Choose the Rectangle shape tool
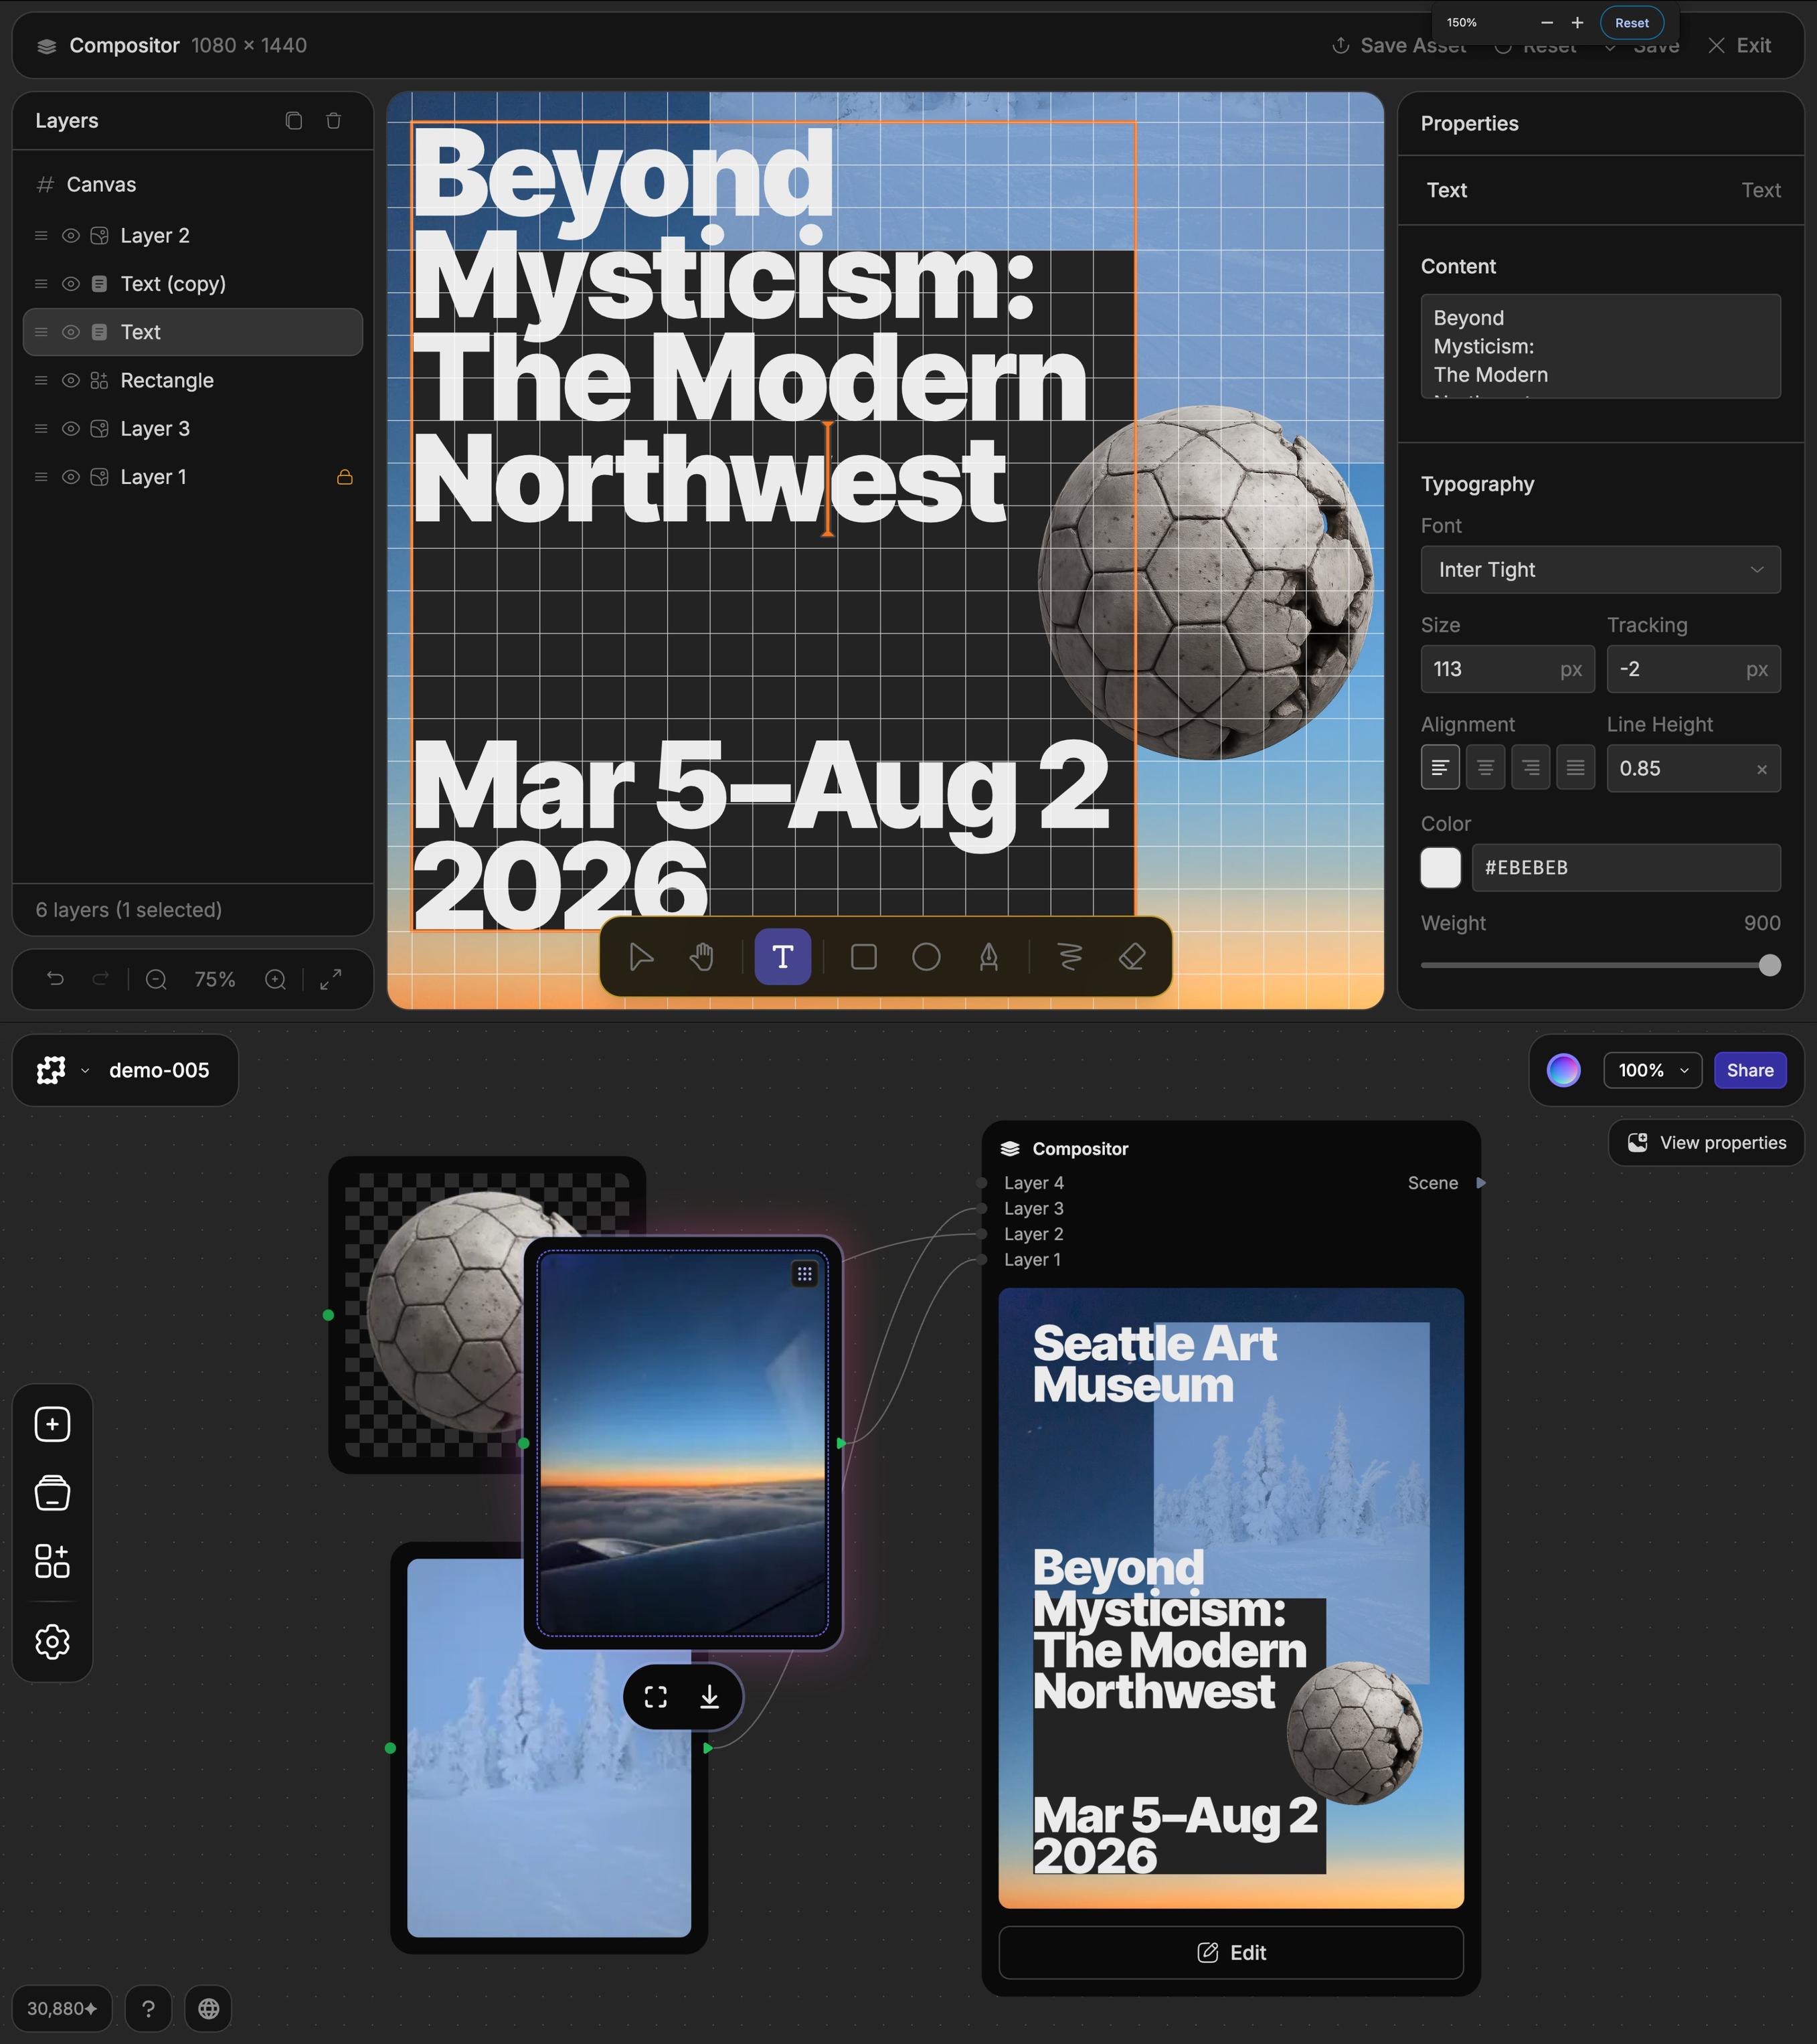 point(863,957)
